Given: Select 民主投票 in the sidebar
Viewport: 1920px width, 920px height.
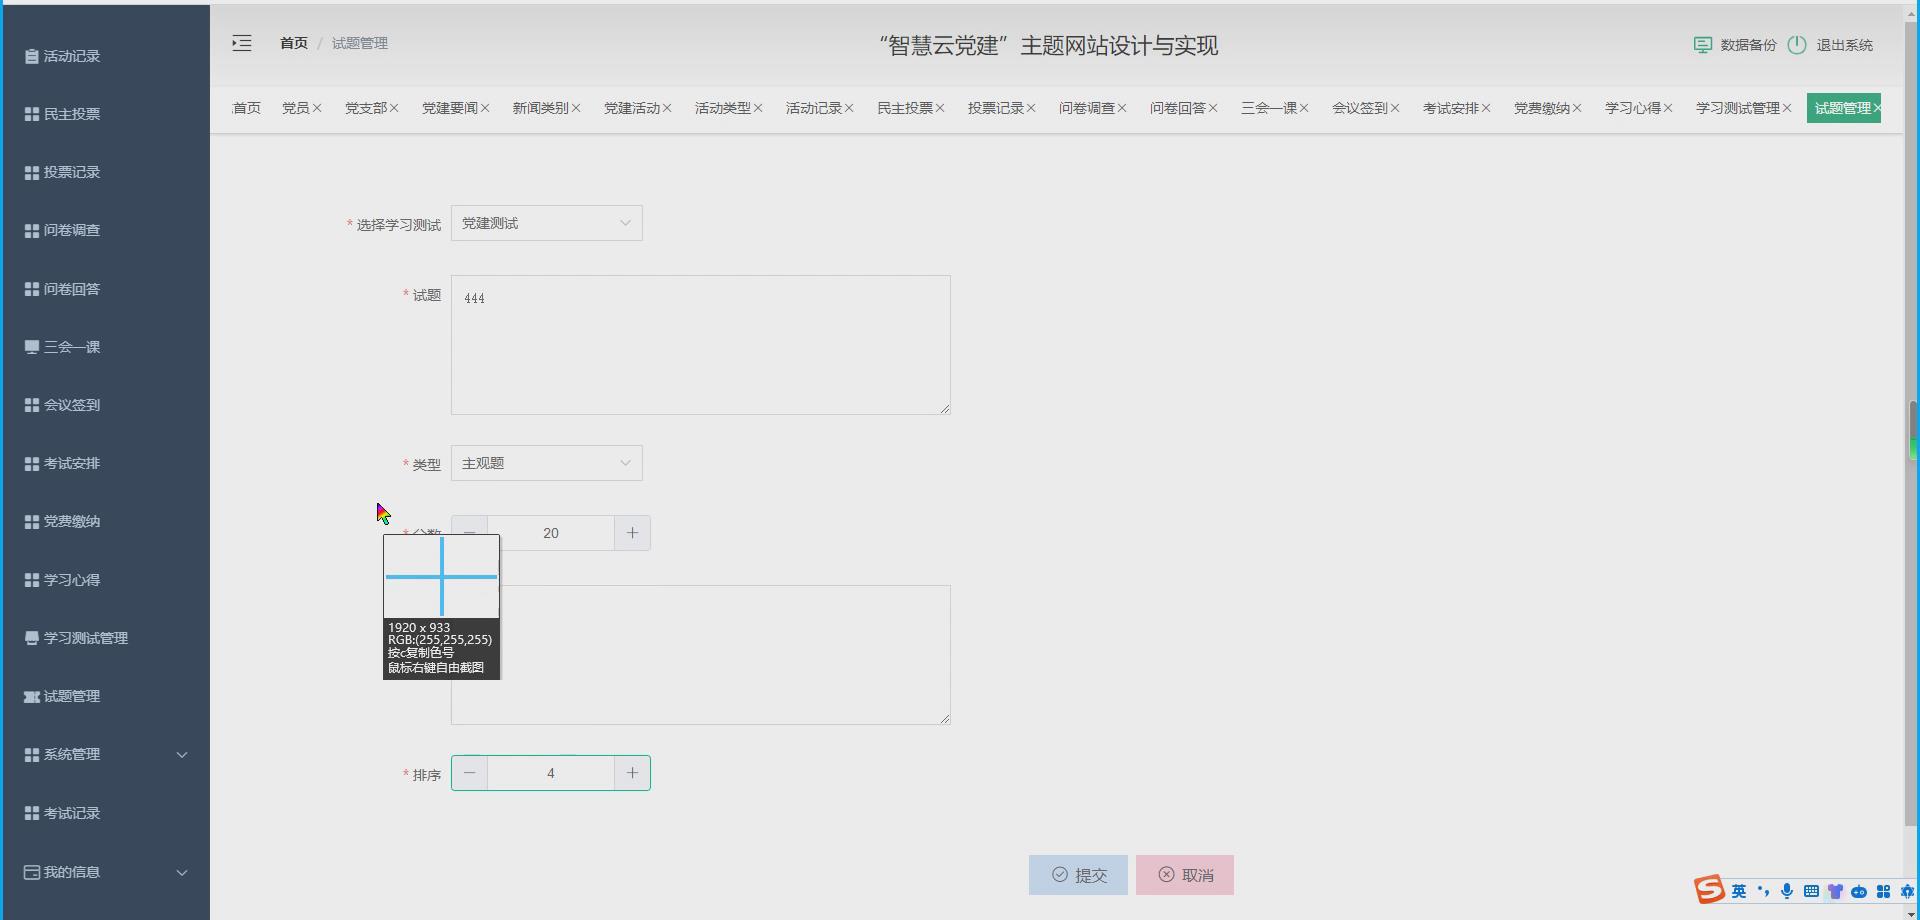Looking at the screenshot, I should pyautogui.click(x=70, y=113).
